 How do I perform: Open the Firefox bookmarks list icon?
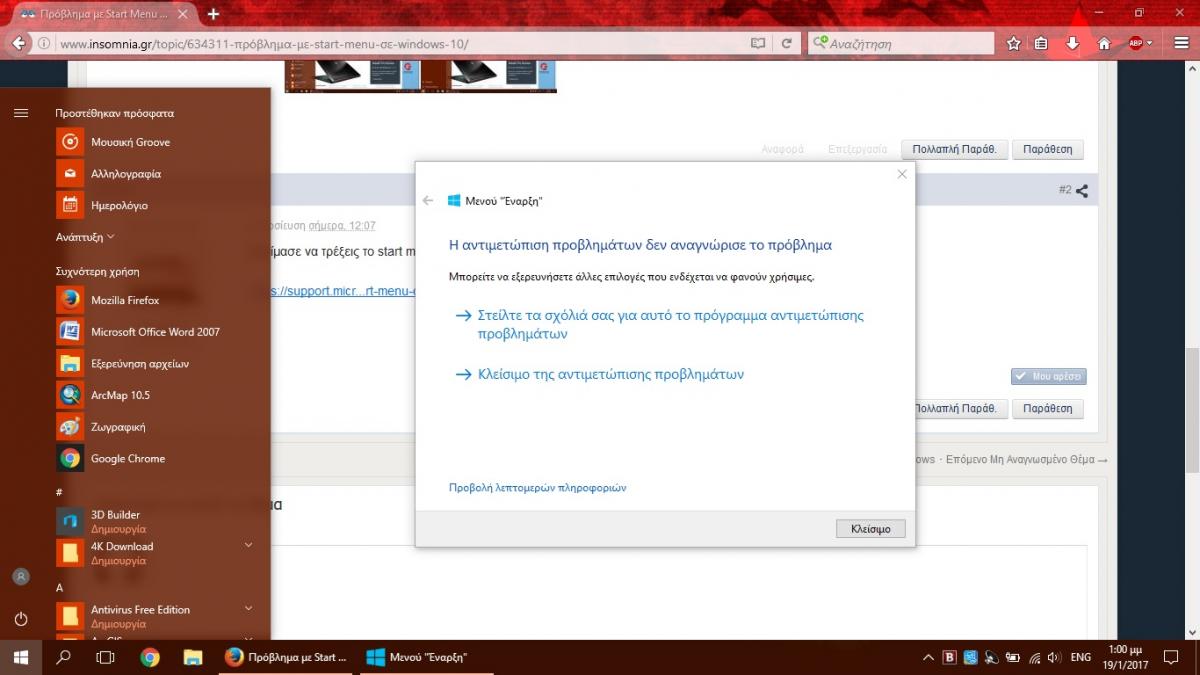click(1041, 43)
